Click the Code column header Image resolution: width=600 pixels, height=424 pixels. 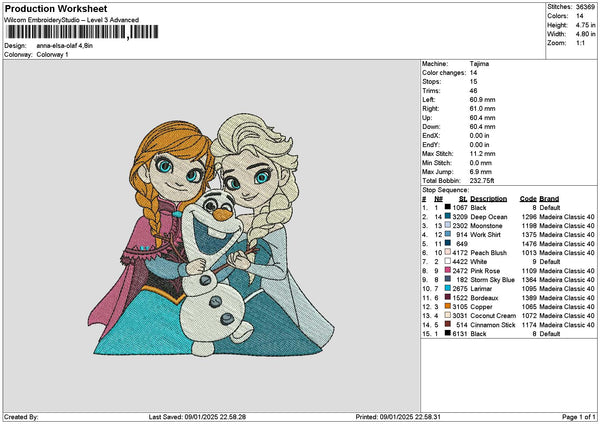(528, 199)
